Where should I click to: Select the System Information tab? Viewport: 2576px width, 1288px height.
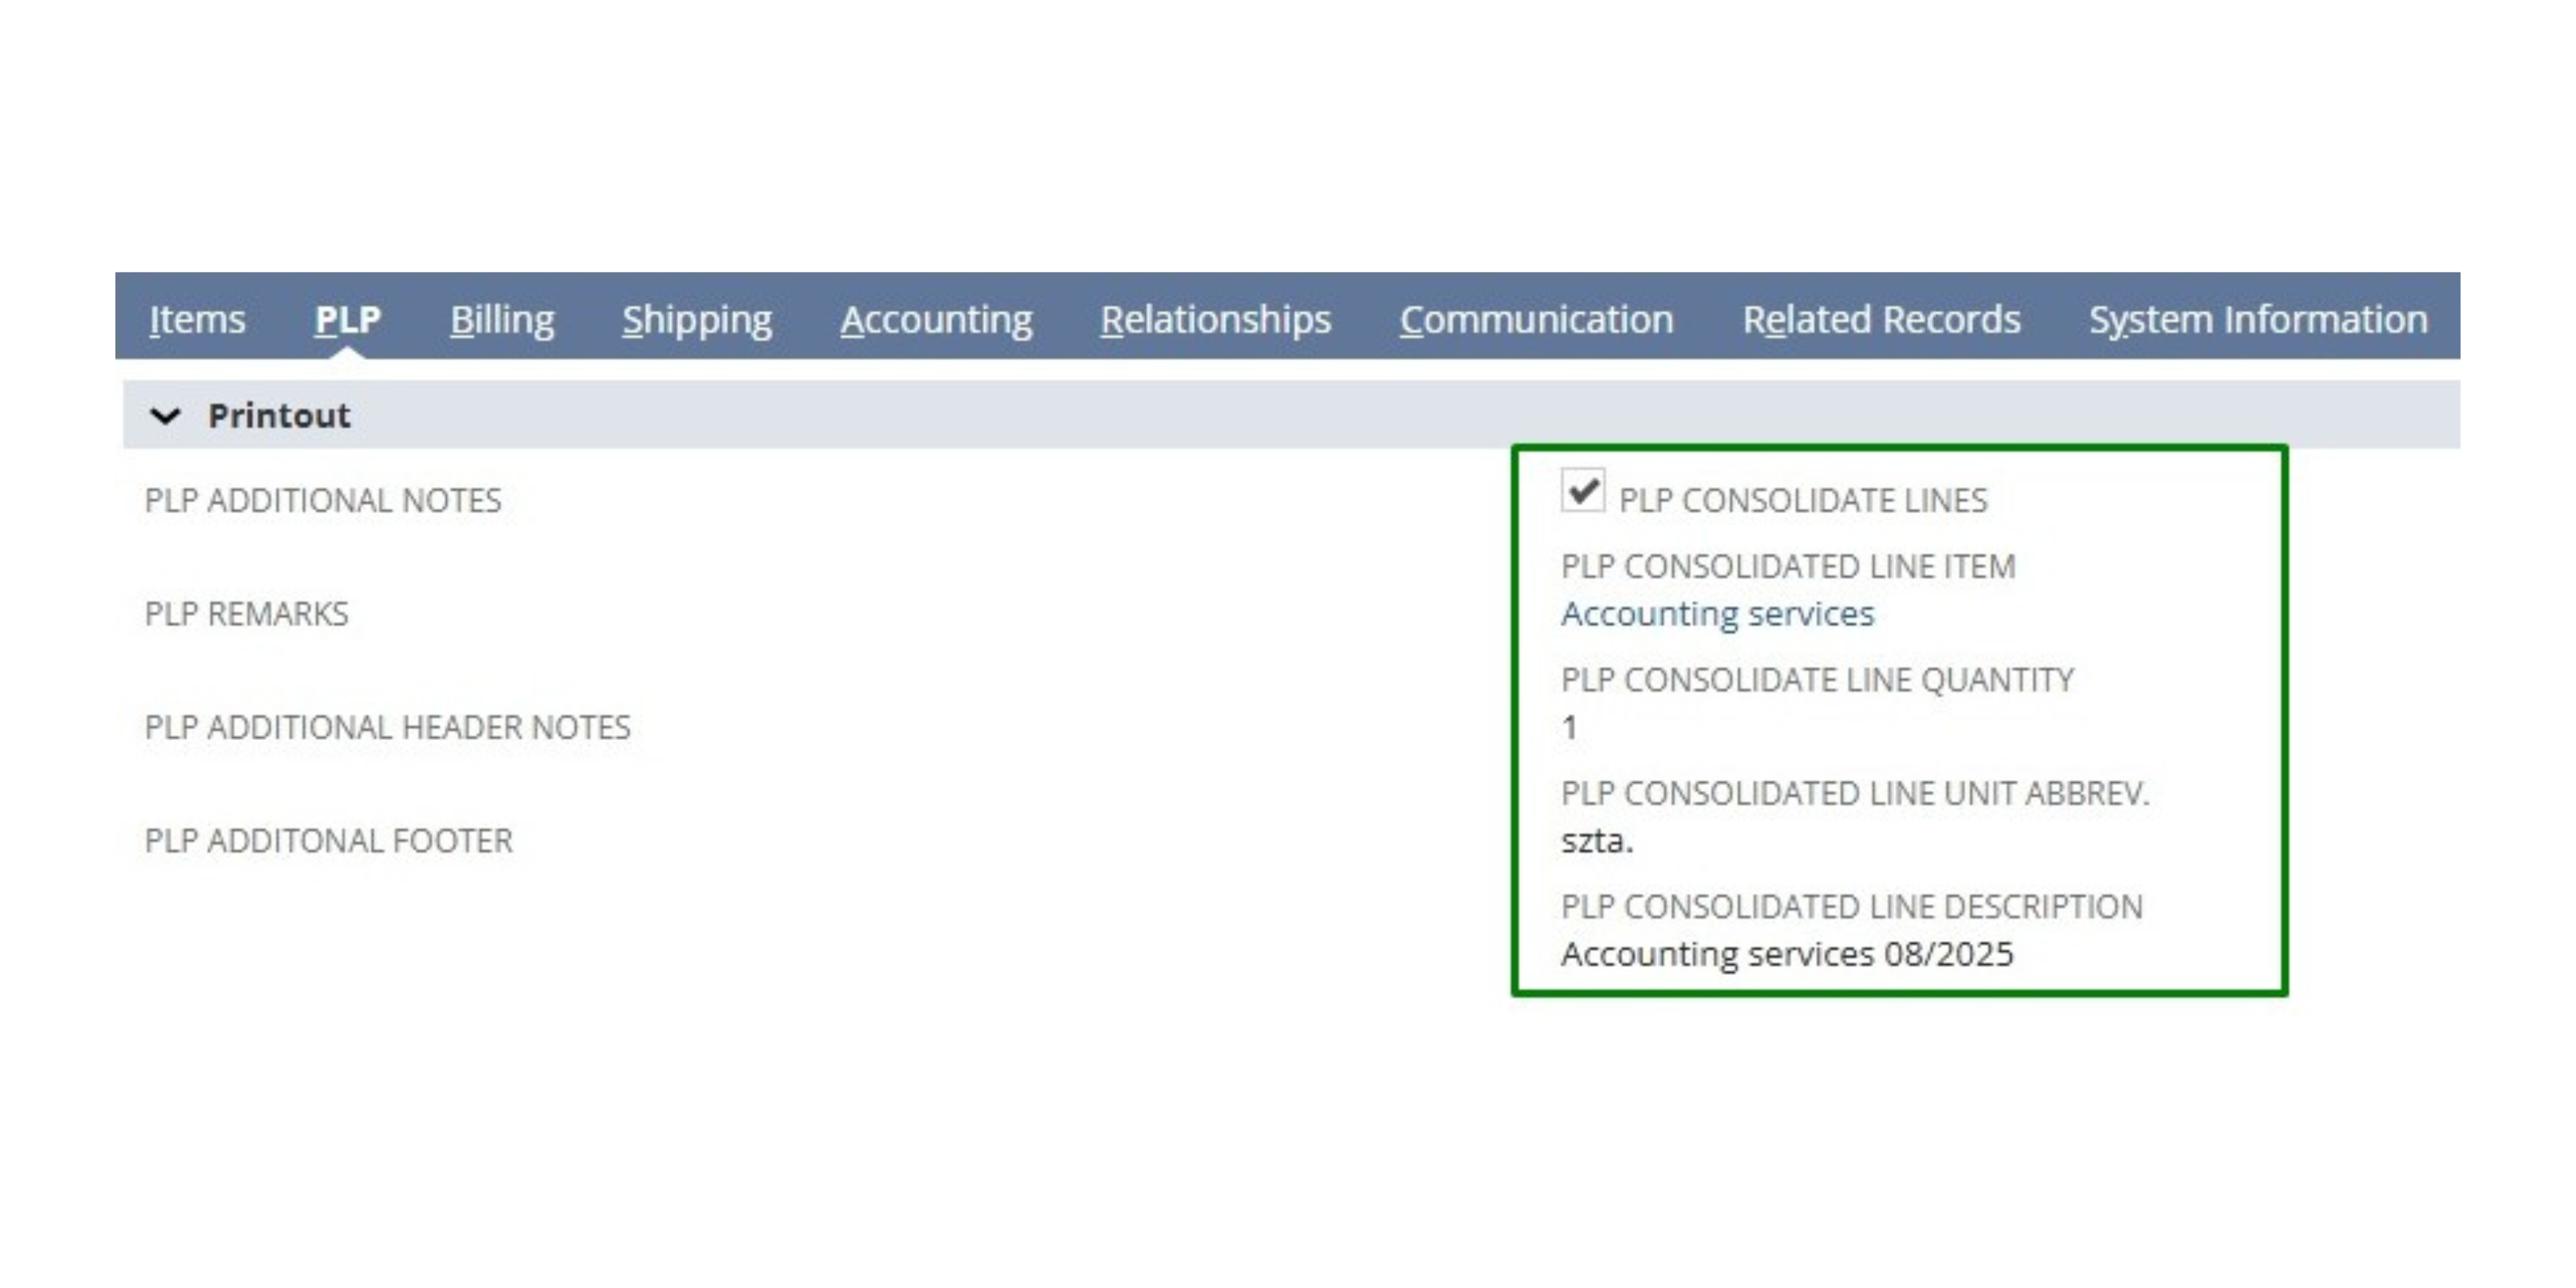[2258, 320]
